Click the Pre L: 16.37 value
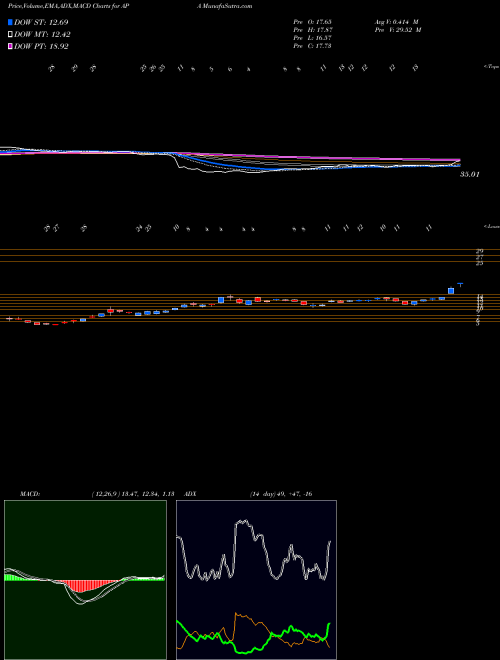Image resolution: width=500 pixels, height=660 pixels. point(312,38)
